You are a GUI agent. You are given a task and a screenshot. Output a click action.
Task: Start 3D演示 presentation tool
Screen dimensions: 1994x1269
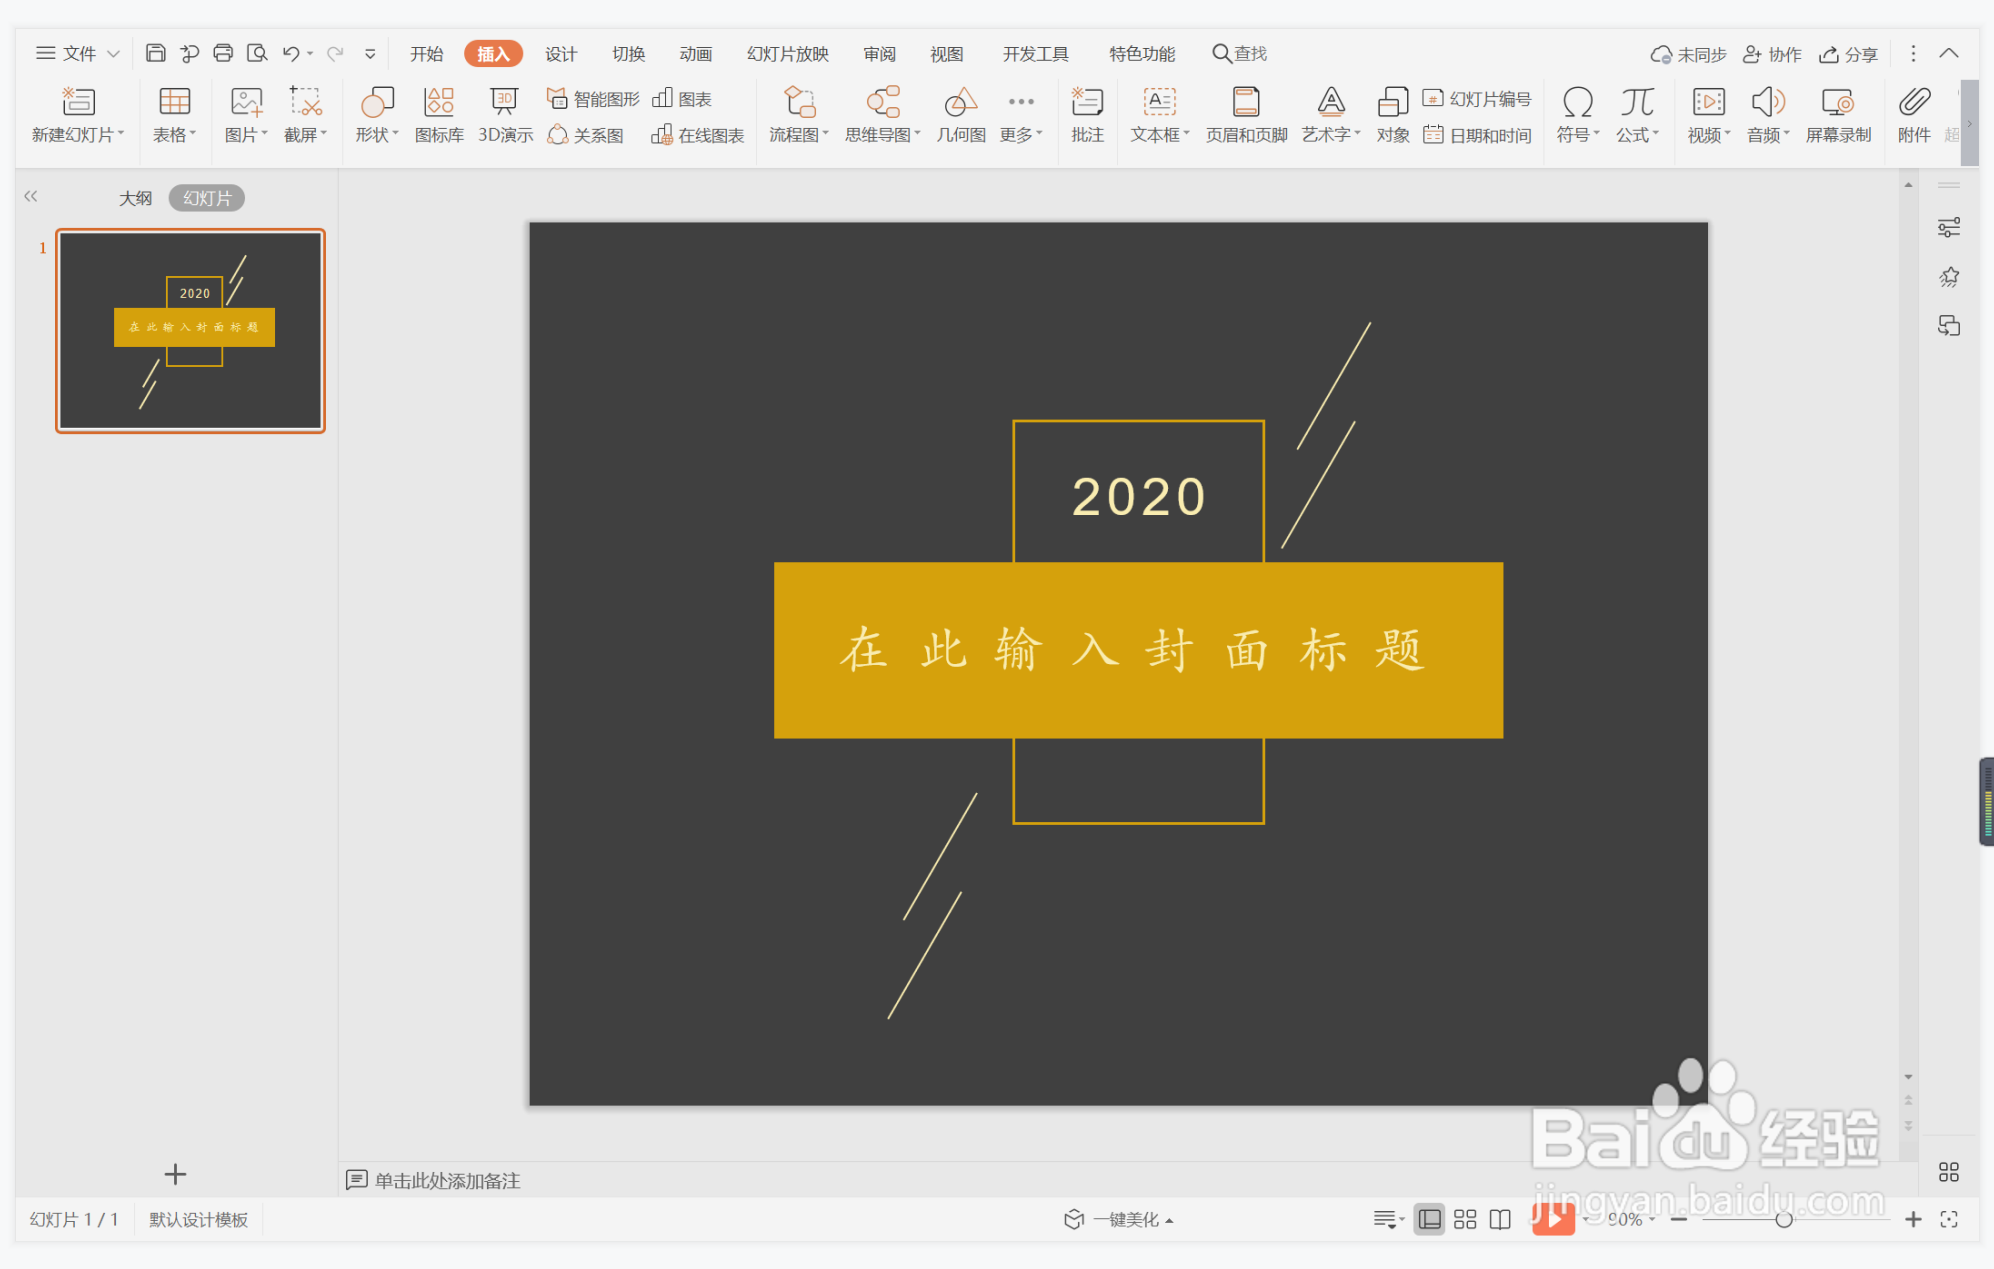point(505,115)
